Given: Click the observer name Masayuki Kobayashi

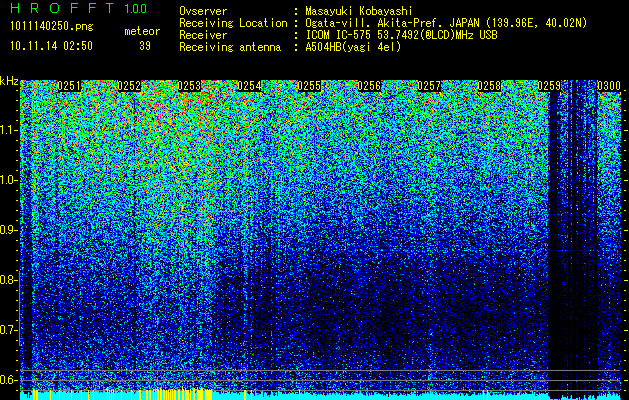Looking at the screenshot, I should point(359,11).
